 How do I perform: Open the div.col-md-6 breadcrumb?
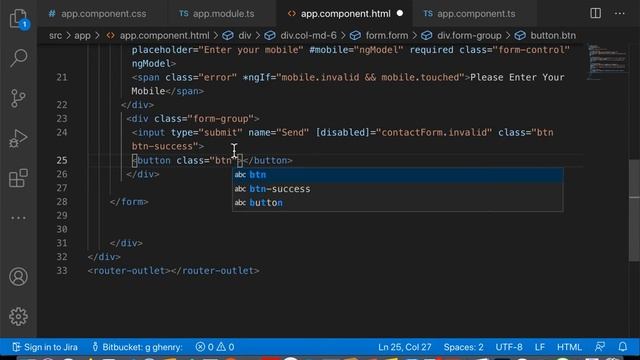coord(301,36)
